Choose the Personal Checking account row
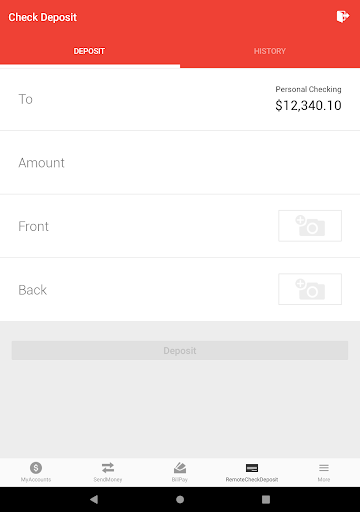360x512 pixels. 180,99
